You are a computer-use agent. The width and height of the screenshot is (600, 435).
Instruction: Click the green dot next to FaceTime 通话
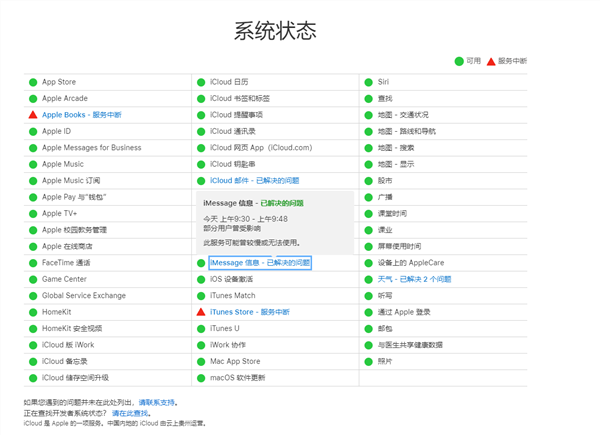pyautogui.click(x=33, y=263)
